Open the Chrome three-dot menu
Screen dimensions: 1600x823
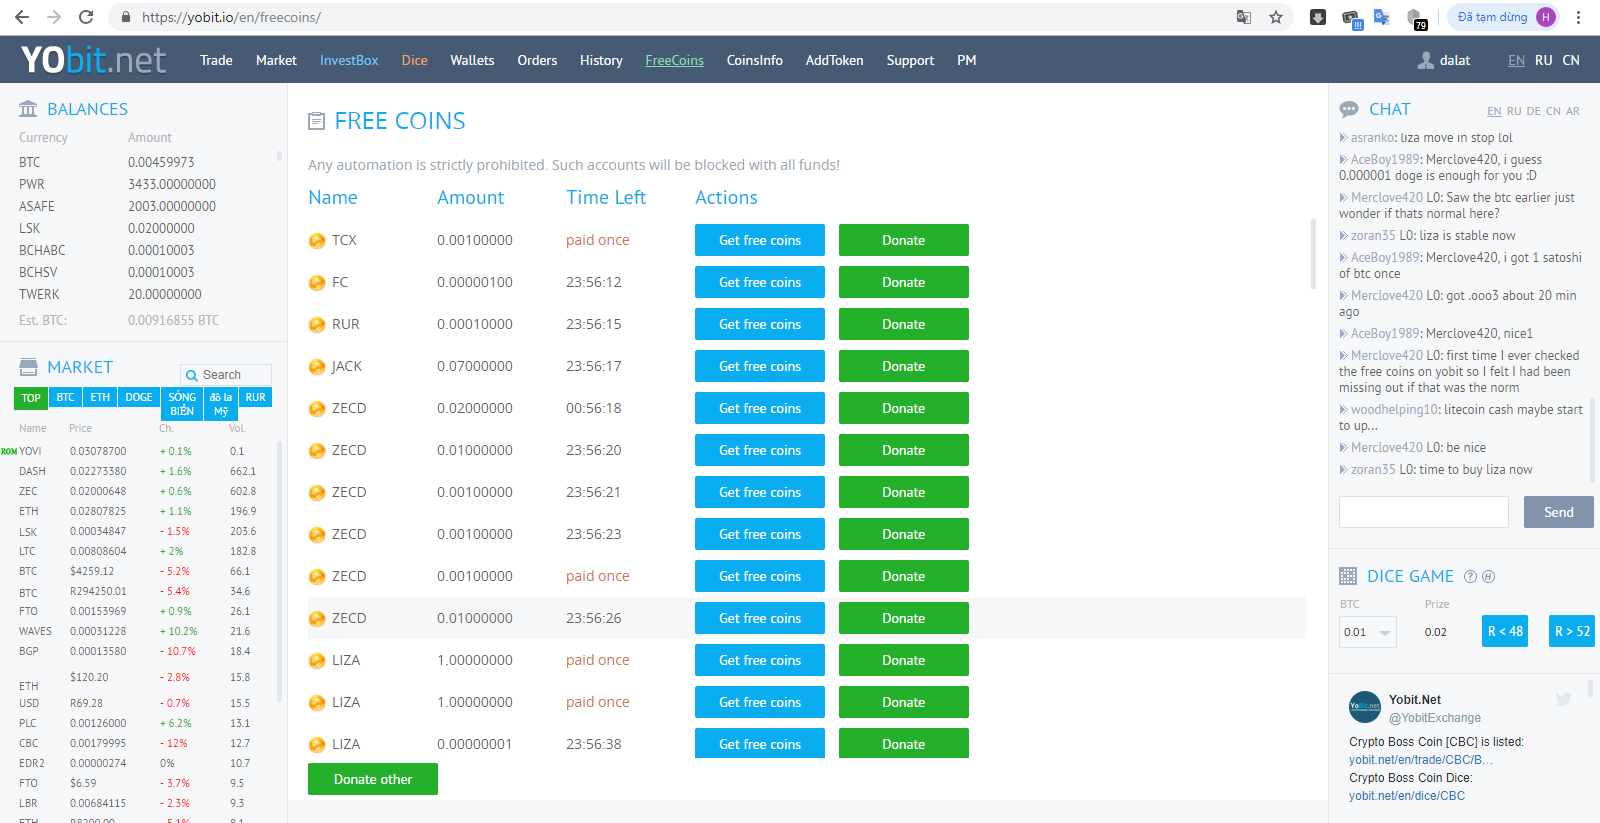coord(1578,17)
